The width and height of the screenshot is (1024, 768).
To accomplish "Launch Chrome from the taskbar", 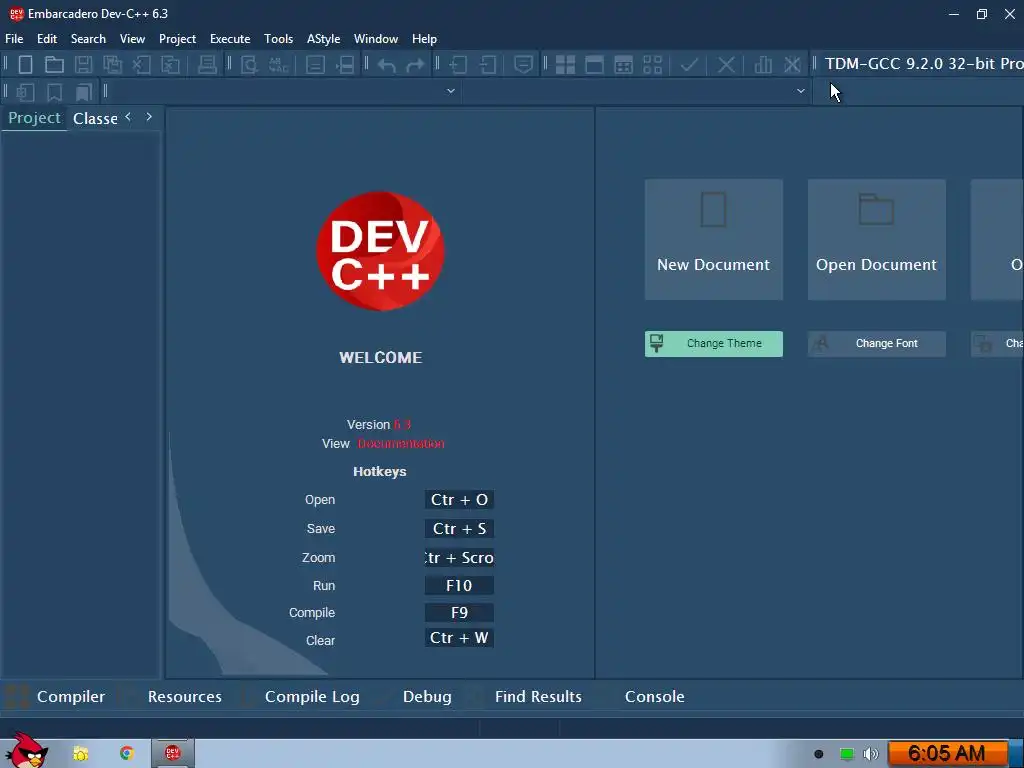I will pos(127,754).
